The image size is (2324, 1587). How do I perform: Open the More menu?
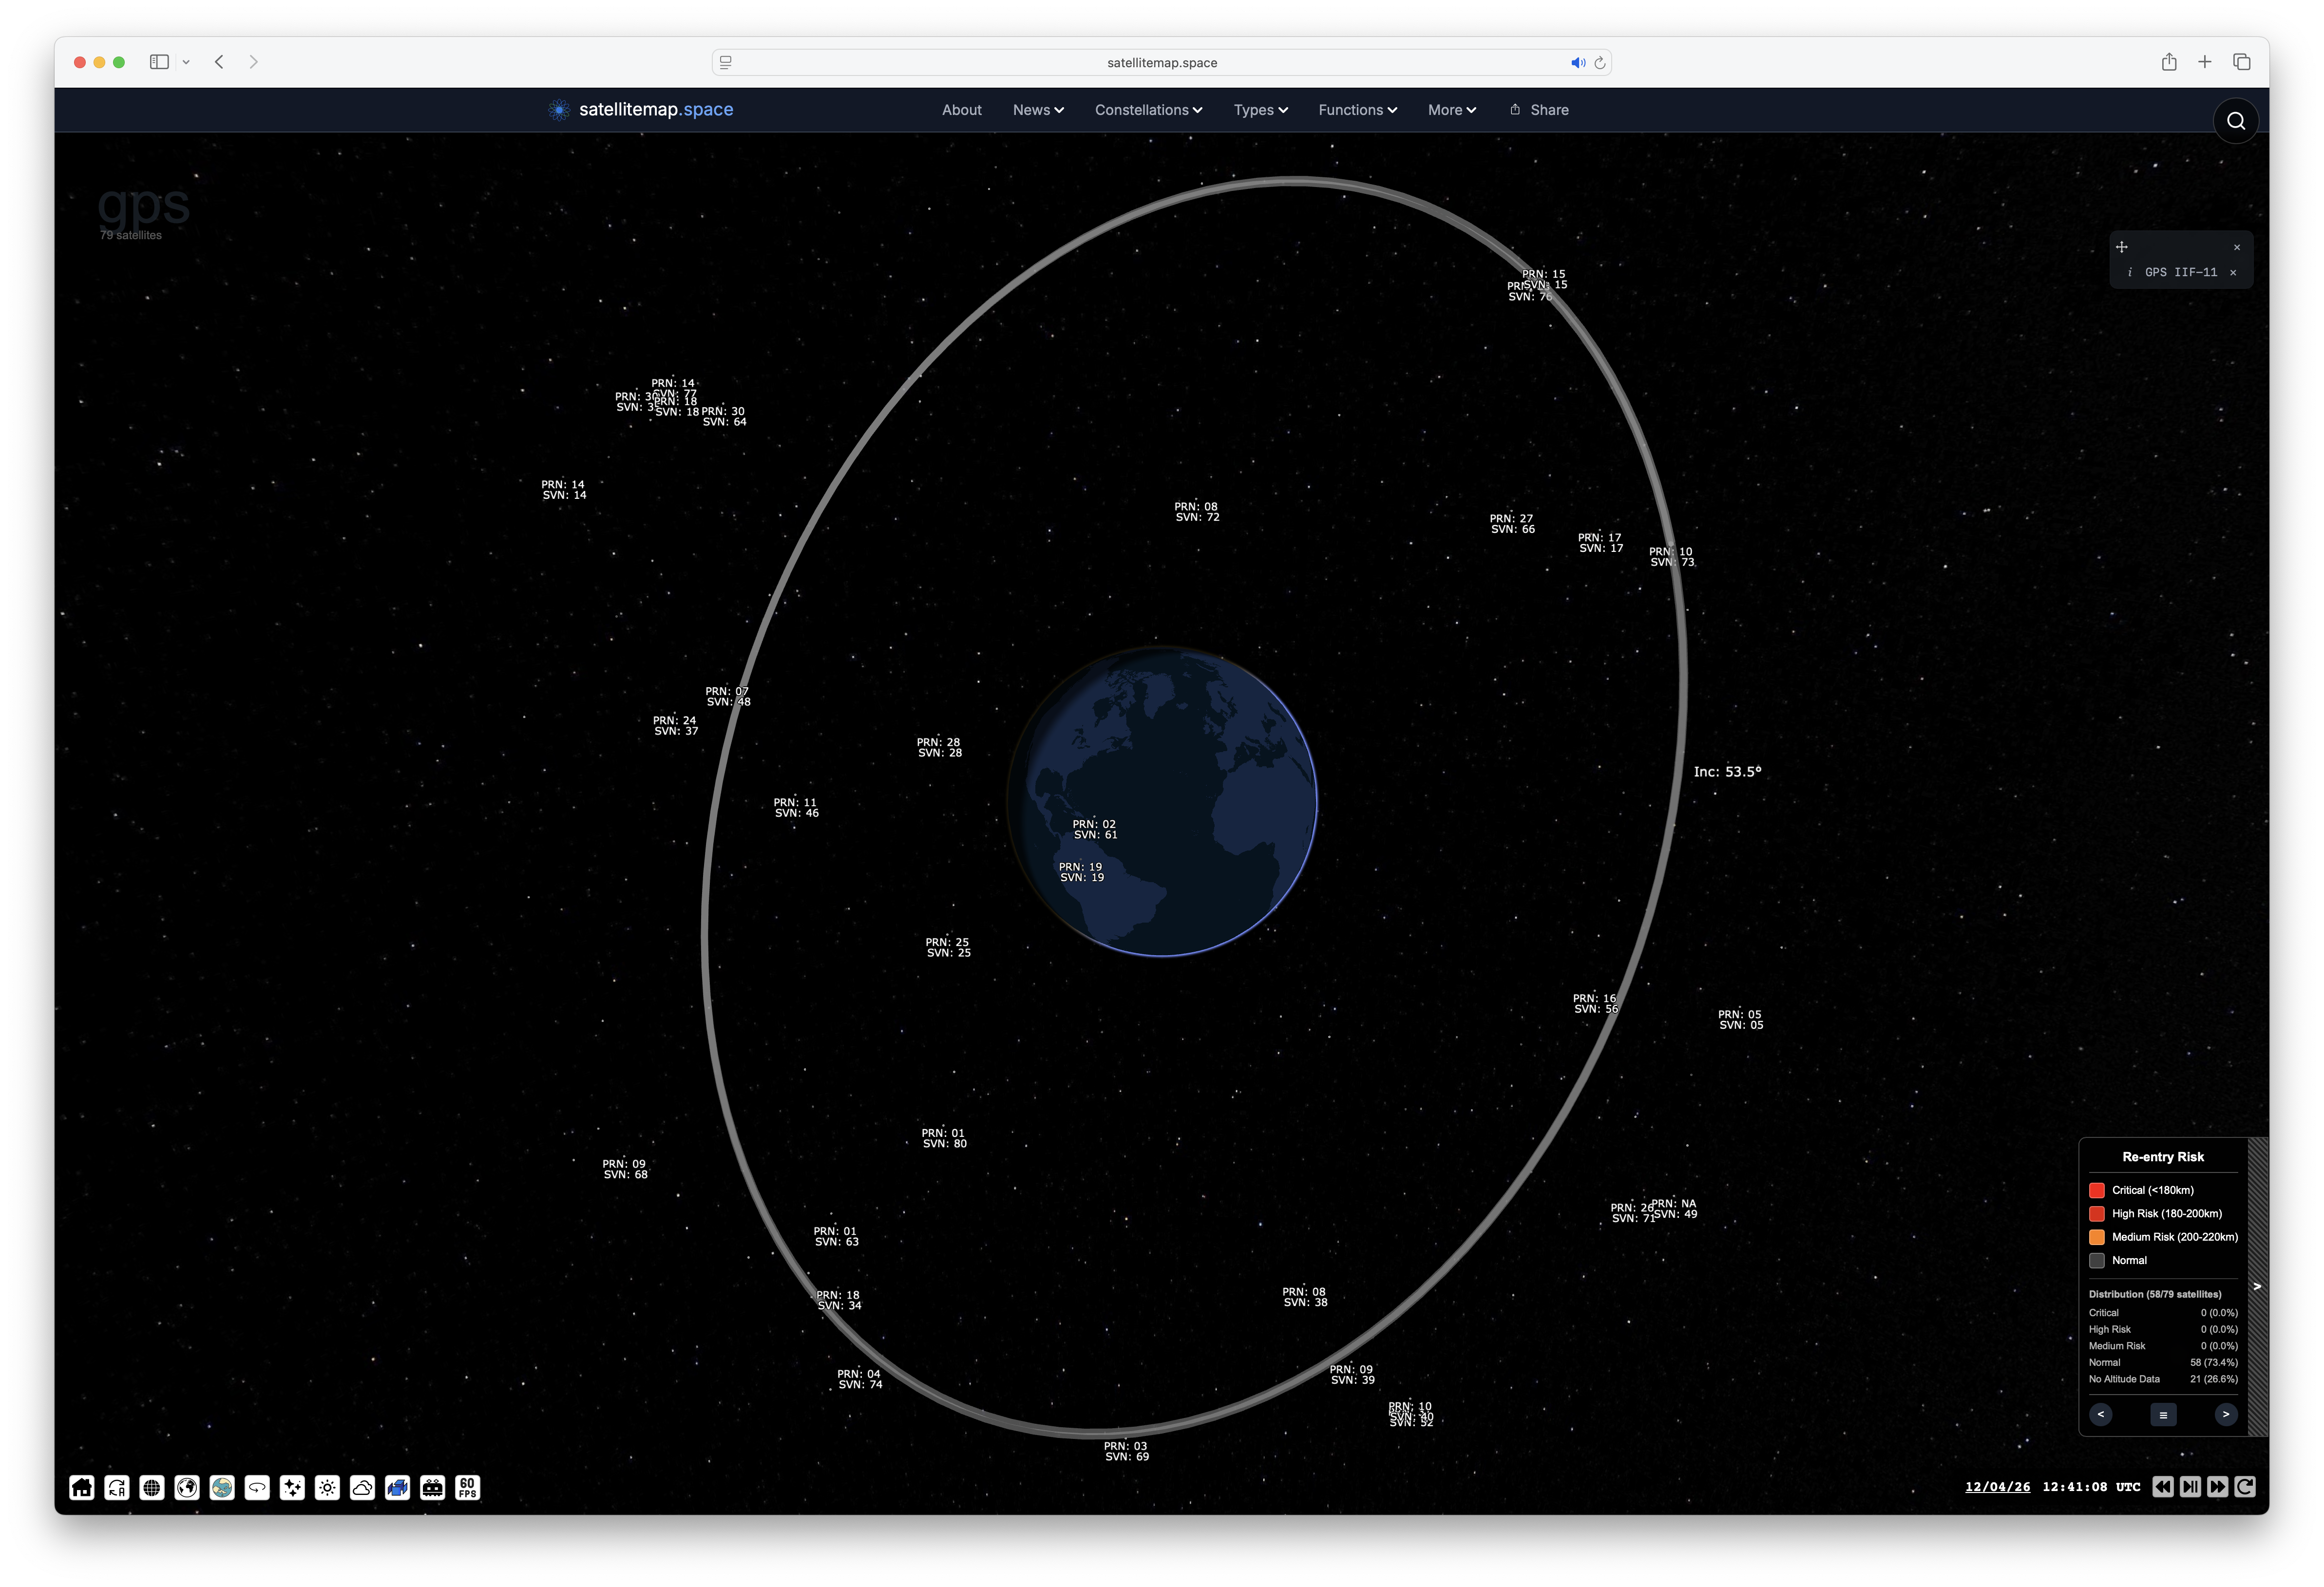click(x=1451, y=110)
